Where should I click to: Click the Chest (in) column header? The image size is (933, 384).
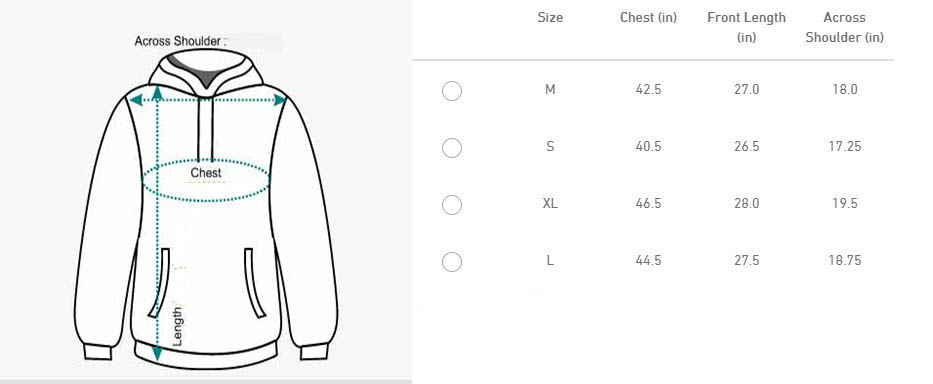coord(648,17)
